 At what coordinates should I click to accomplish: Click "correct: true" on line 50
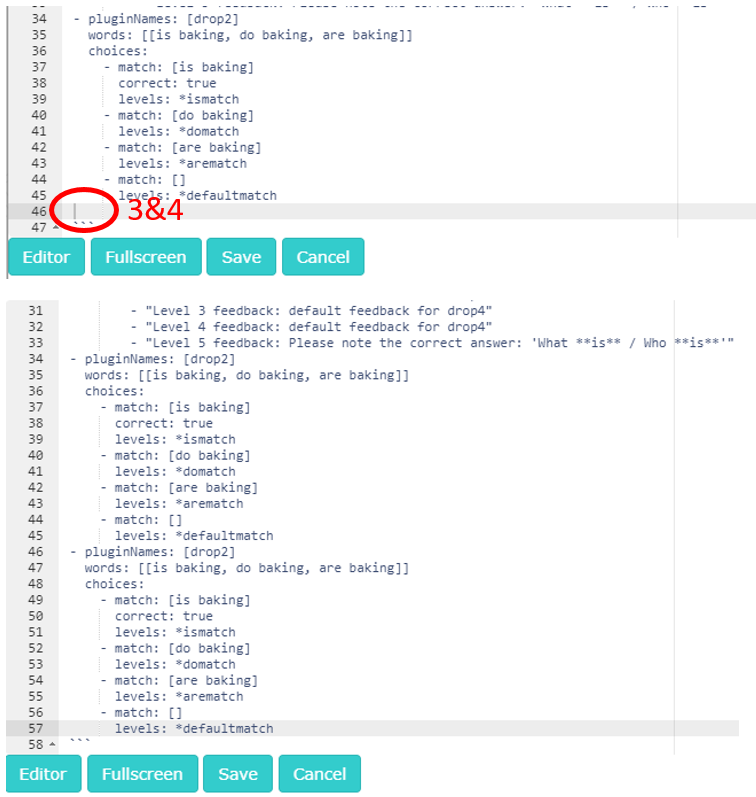pyautogui.click(x=164, y=616)
